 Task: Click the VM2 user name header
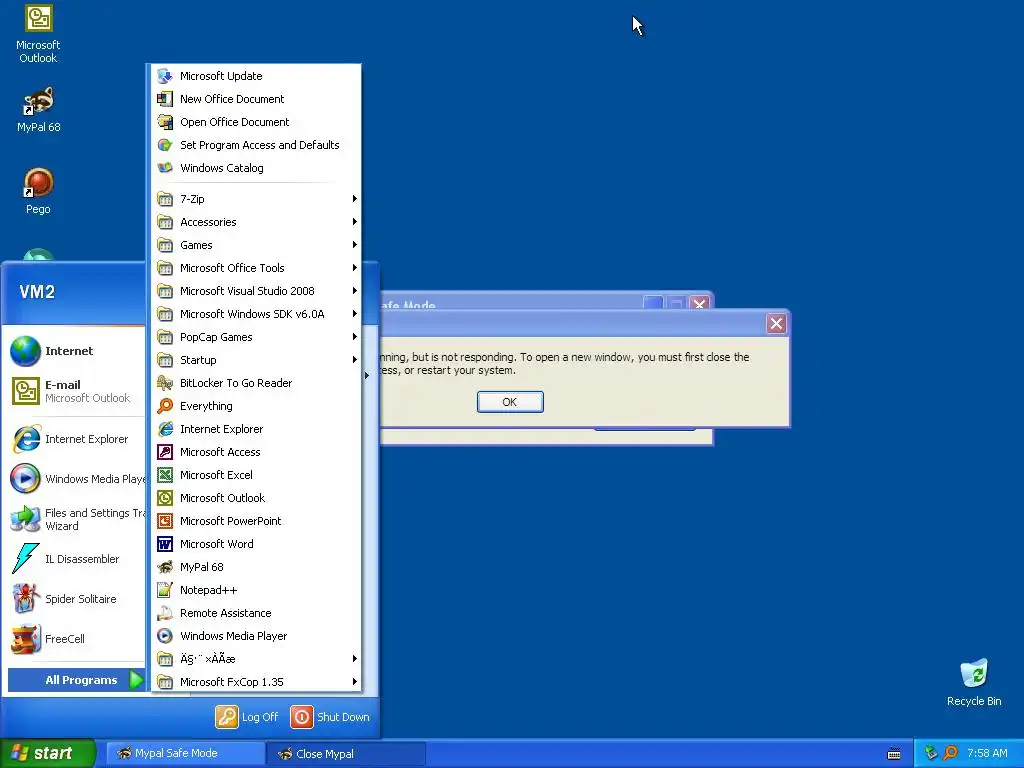click(37, 292)
